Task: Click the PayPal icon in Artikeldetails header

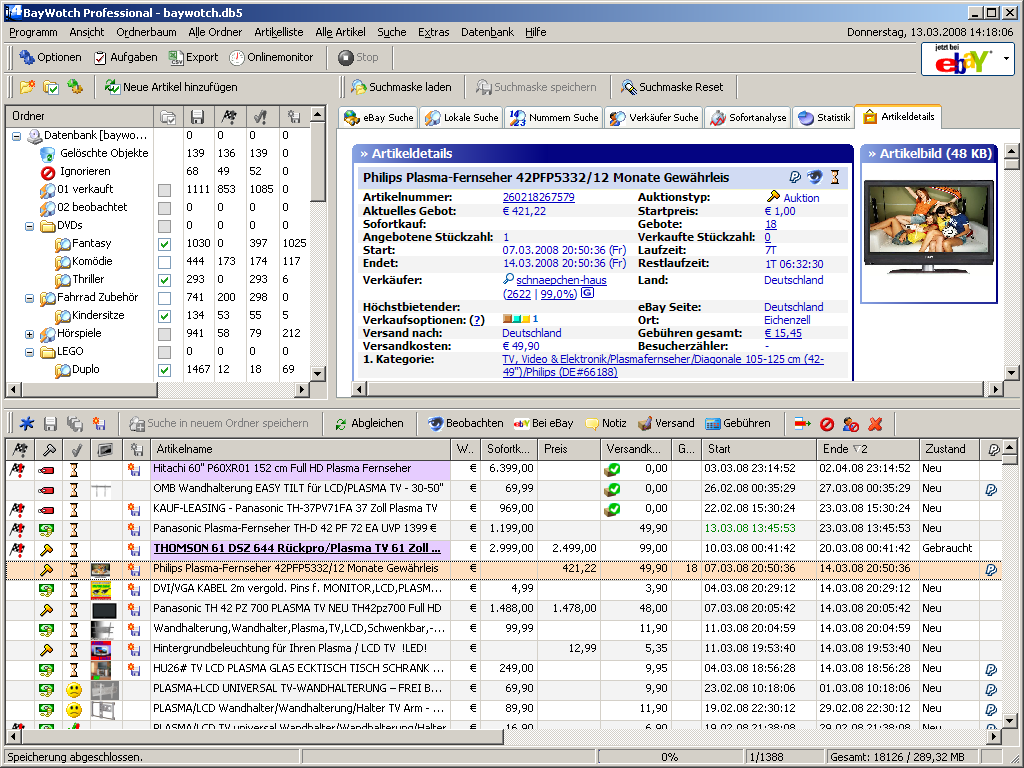Action: pos(795,177)
